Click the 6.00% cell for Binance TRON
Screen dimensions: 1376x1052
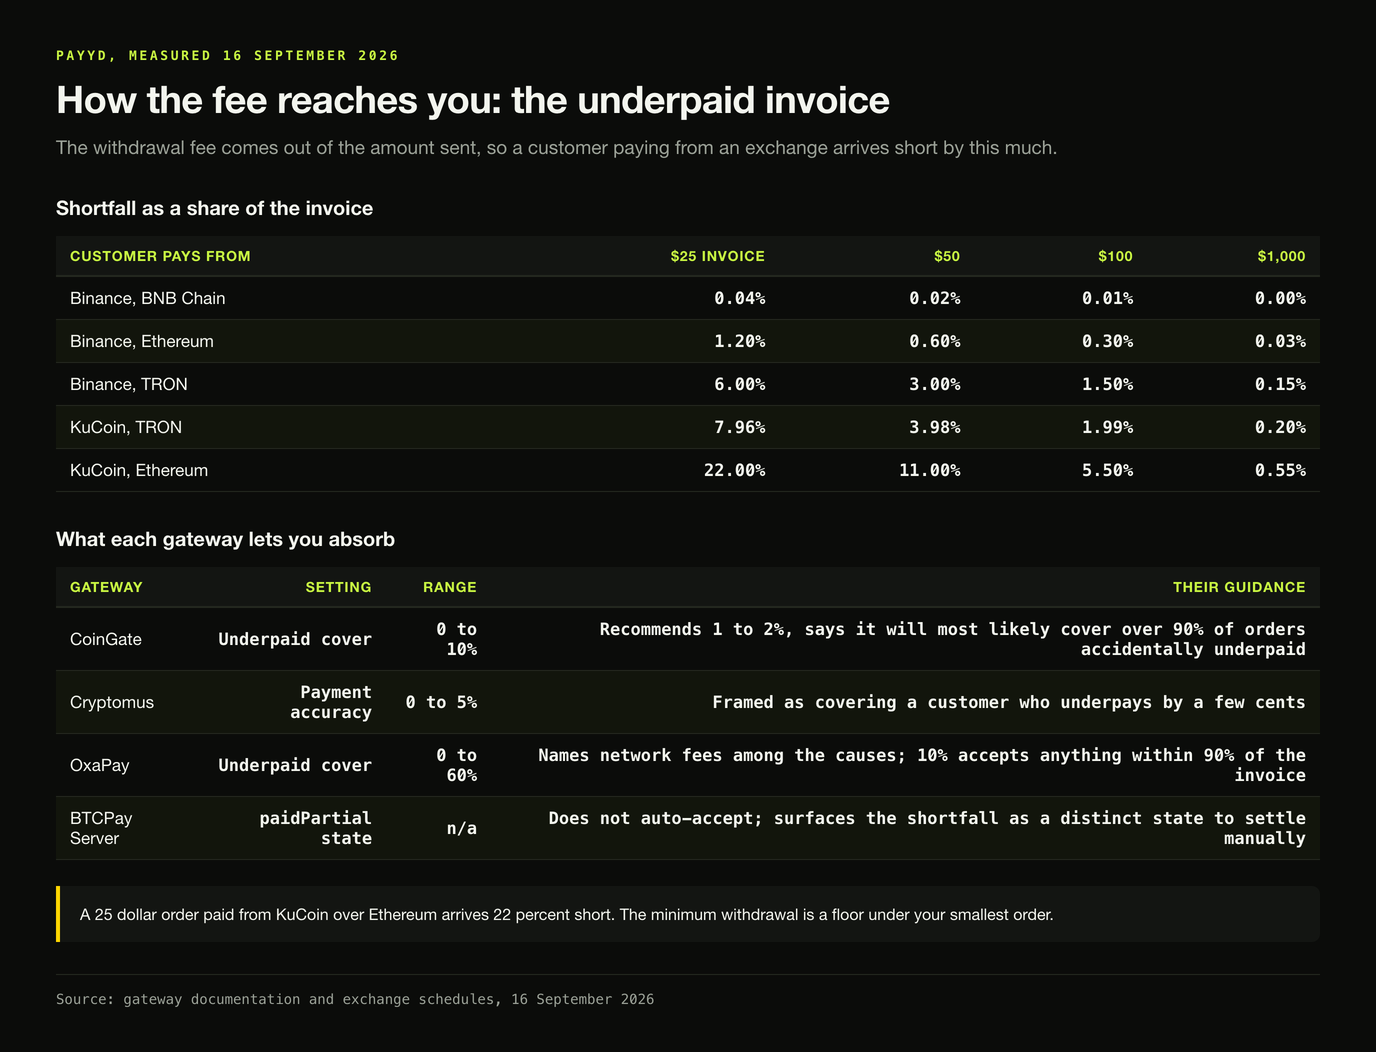(x=739, y=384)
